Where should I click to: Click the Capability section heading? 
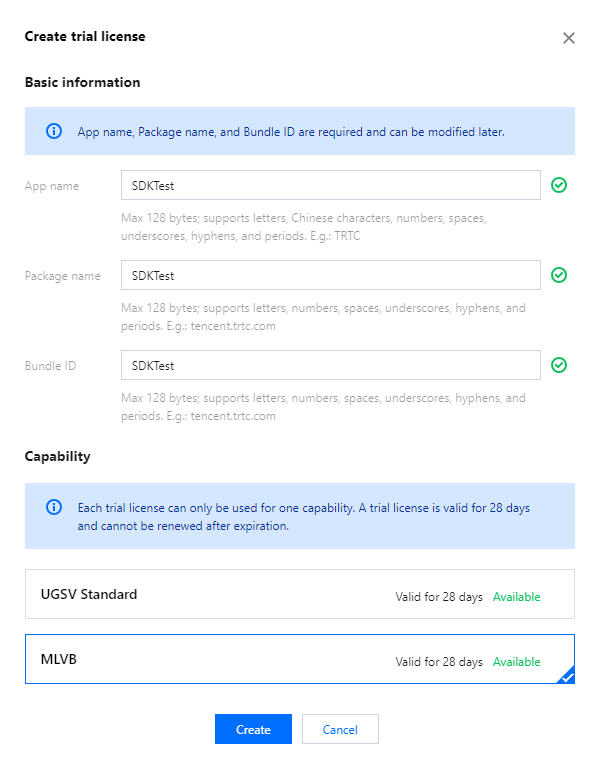click(x=57, y=456)
